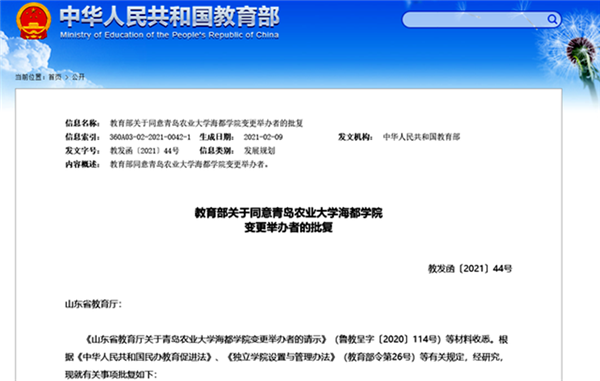This screenshot has width=600, height=381.
Task: Select issuing body 中华人民共和国教育部 value
Action: [x=421, y=137]
